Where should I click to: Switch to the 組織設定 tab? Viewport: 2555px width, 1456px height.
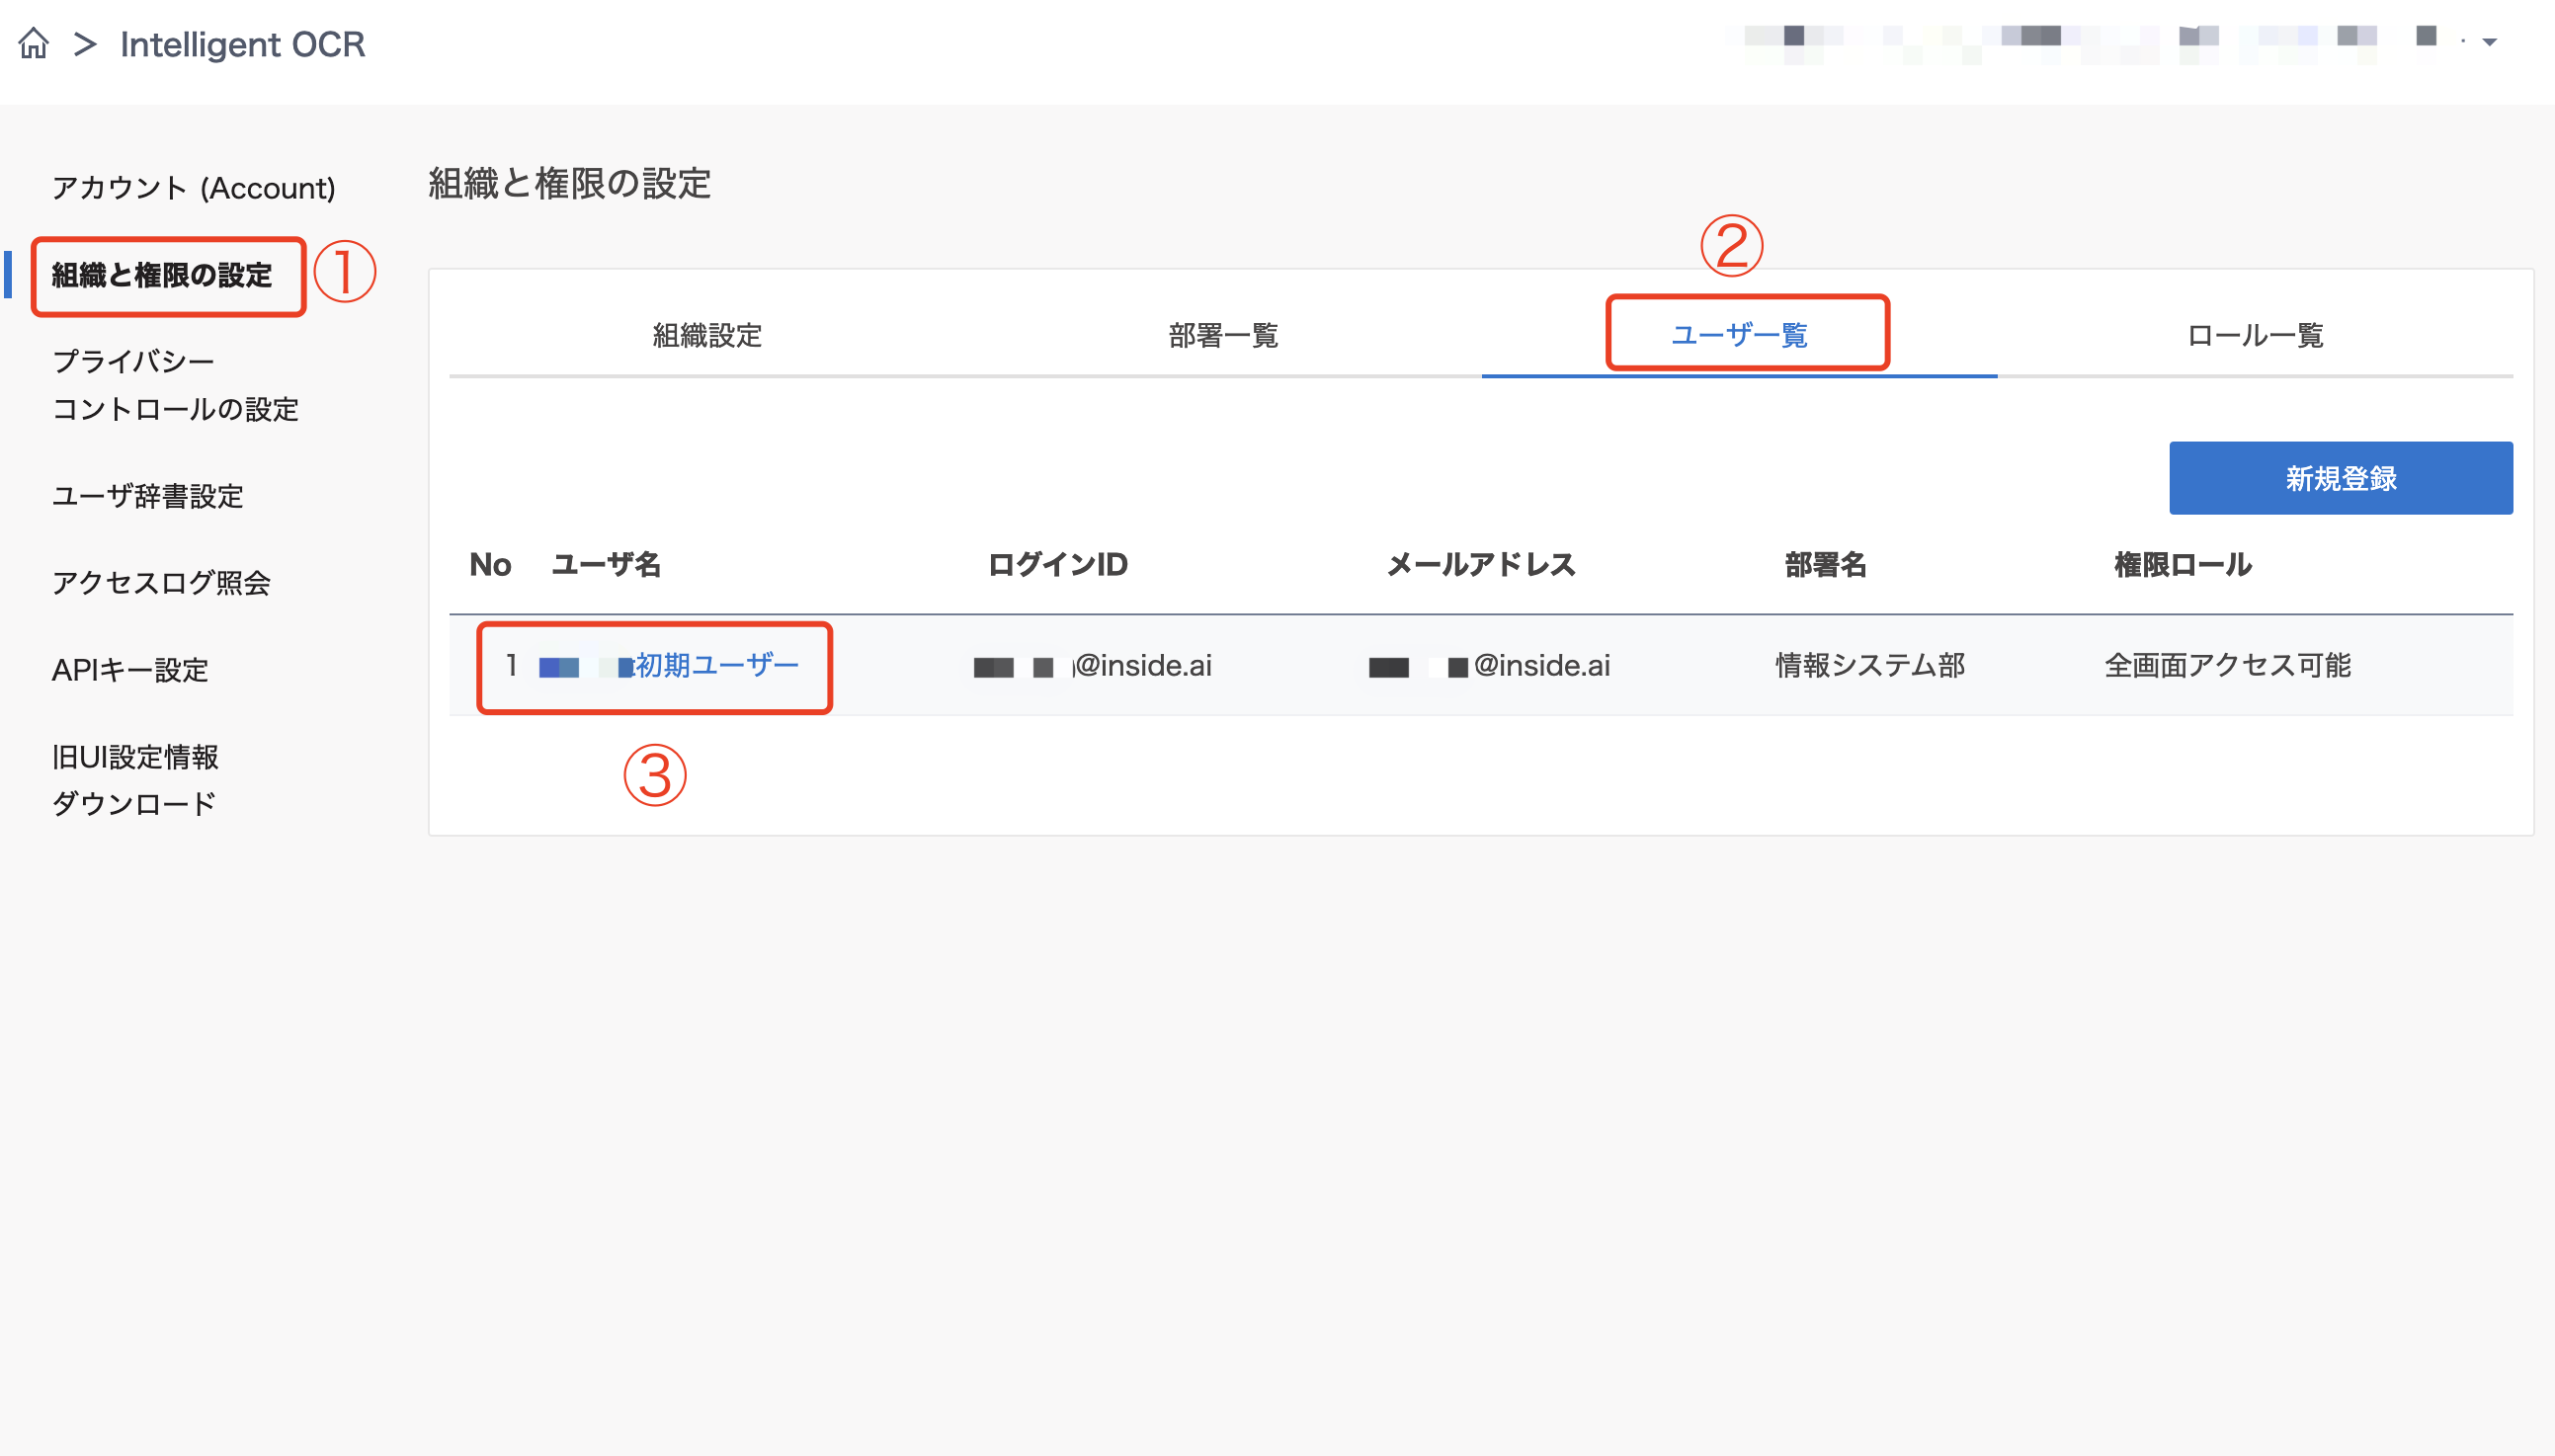(x=706, y=337)
